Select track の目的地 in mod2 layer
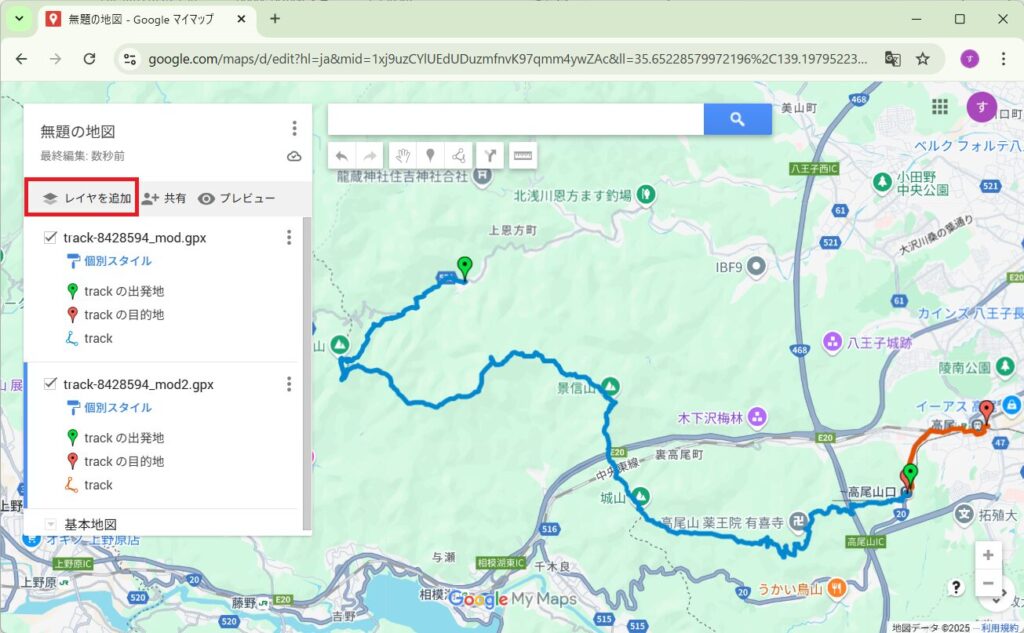 click(123, 461)
